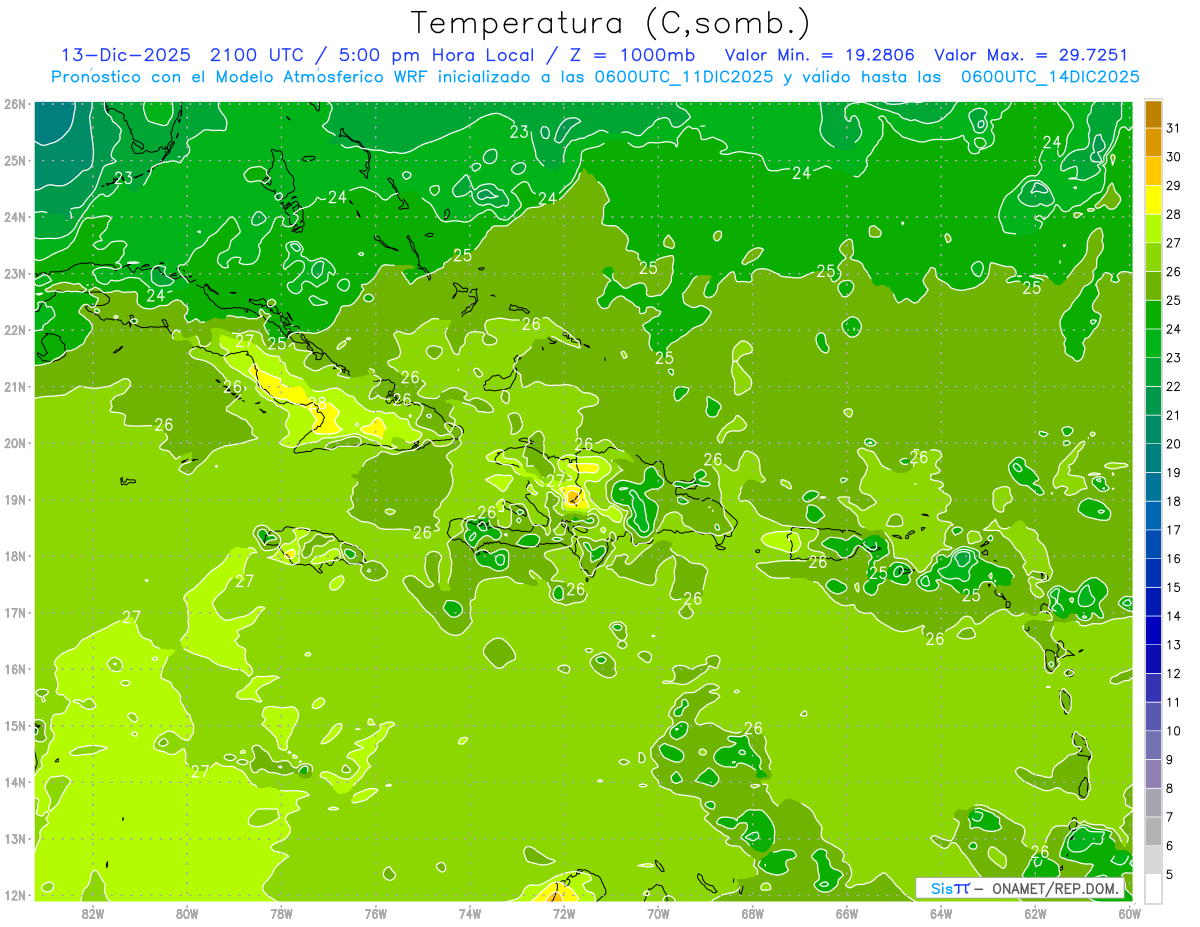Pick the dark blue legend swatch between 12 and 13

(1153, 659)
